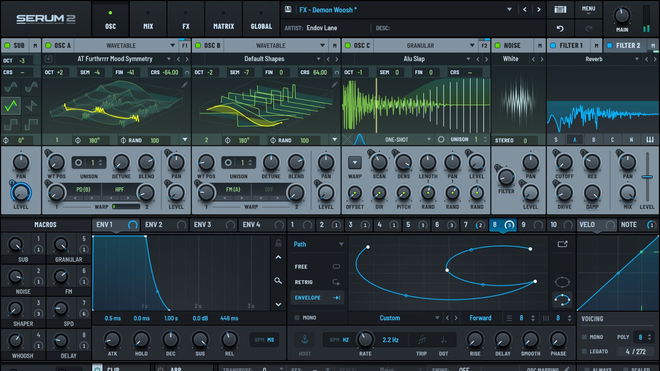This screenshot has height=371, width=660.
Task: Go to next preset arrow
Action: [539, 9]
